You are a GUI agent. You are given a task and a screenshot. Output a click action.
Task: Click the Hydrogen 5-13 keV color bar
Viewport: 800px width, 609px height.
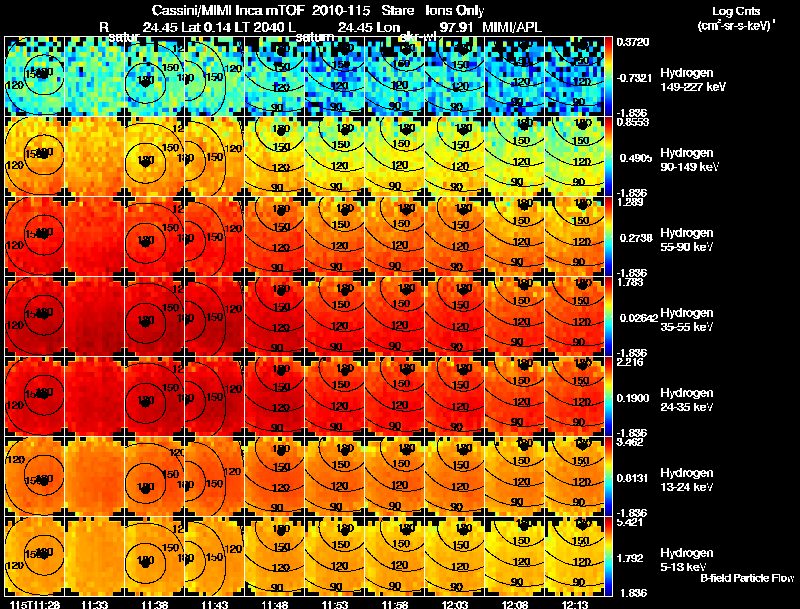click(x=608, y=556)
